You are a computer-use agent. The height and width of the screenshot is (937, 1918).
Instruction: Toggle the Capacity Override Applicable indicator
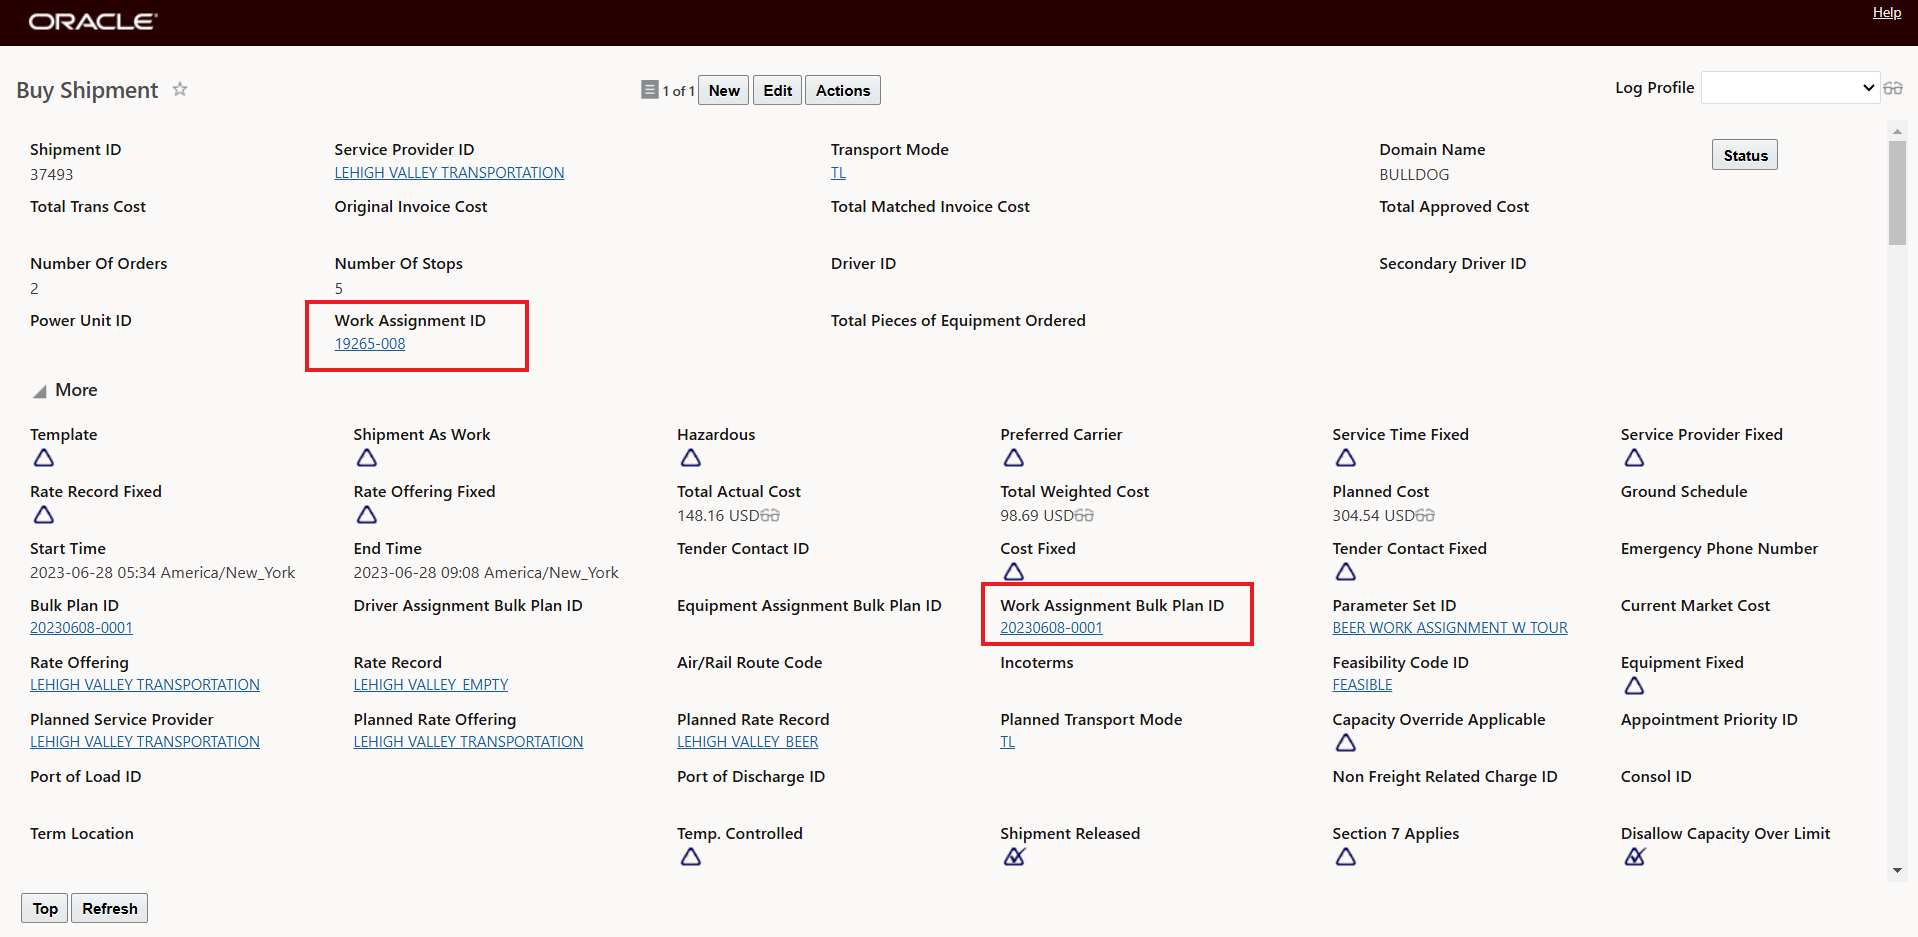pos(1346,743)
